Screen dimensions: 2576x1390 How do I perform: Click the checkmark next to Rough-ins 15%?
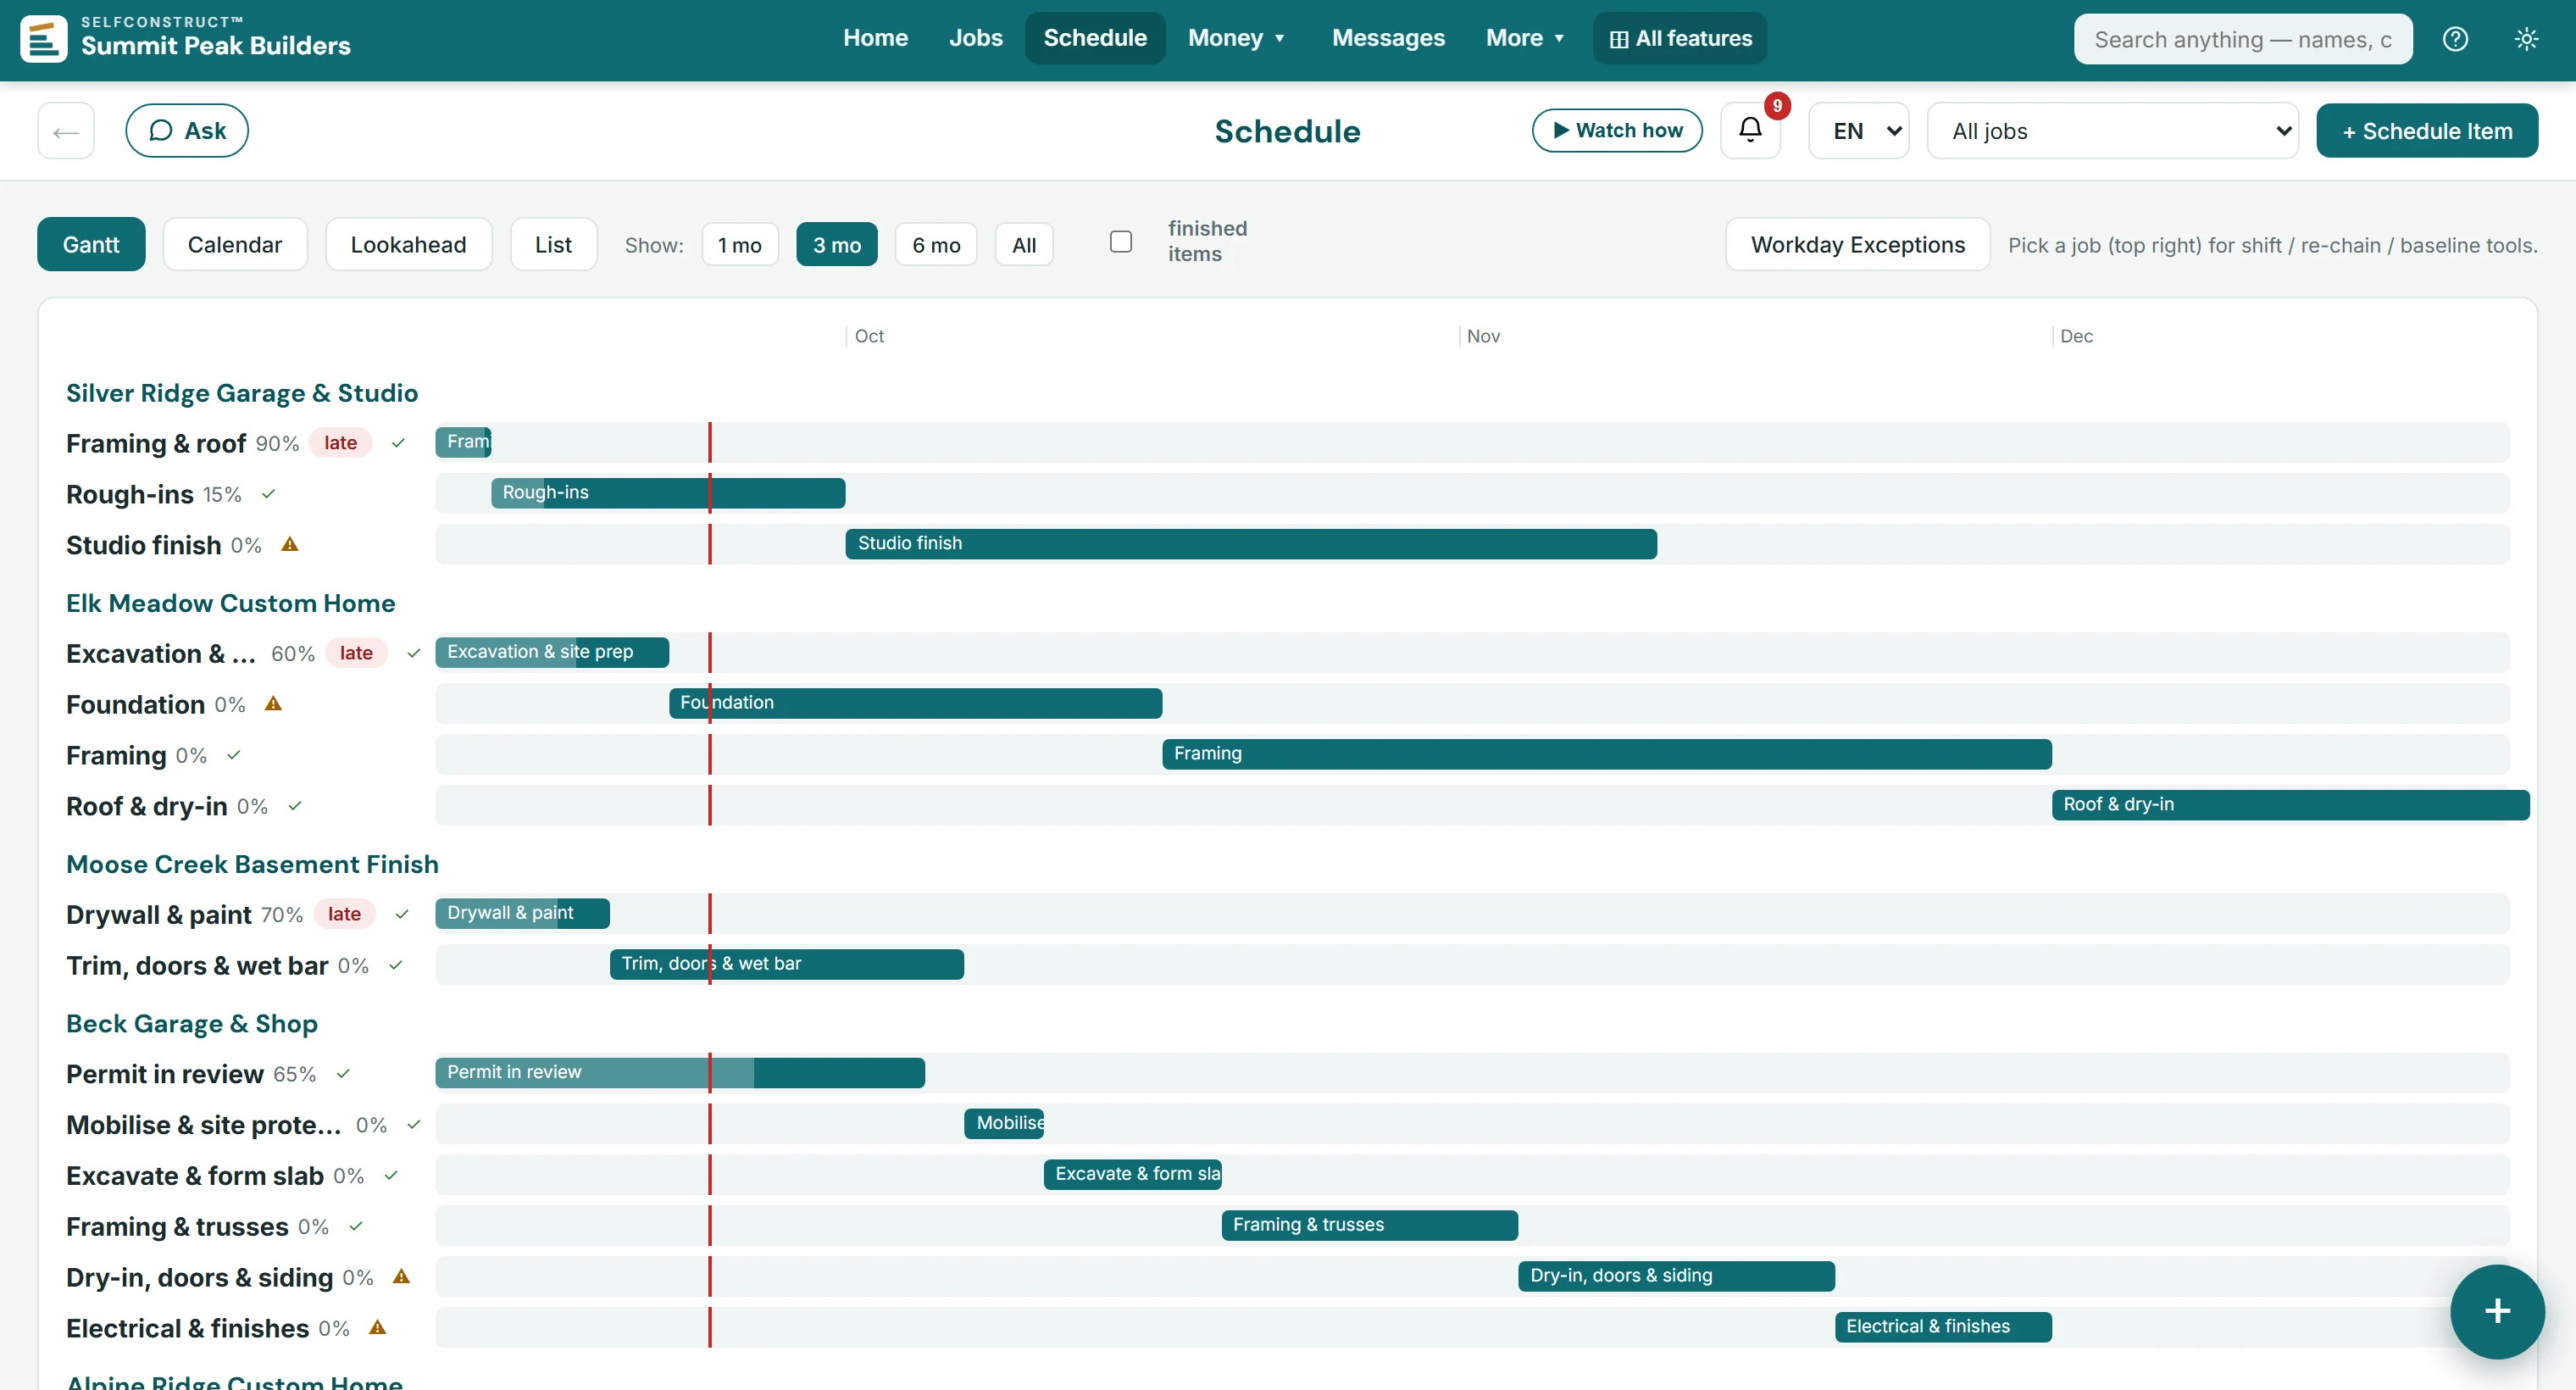pos(268,494)
